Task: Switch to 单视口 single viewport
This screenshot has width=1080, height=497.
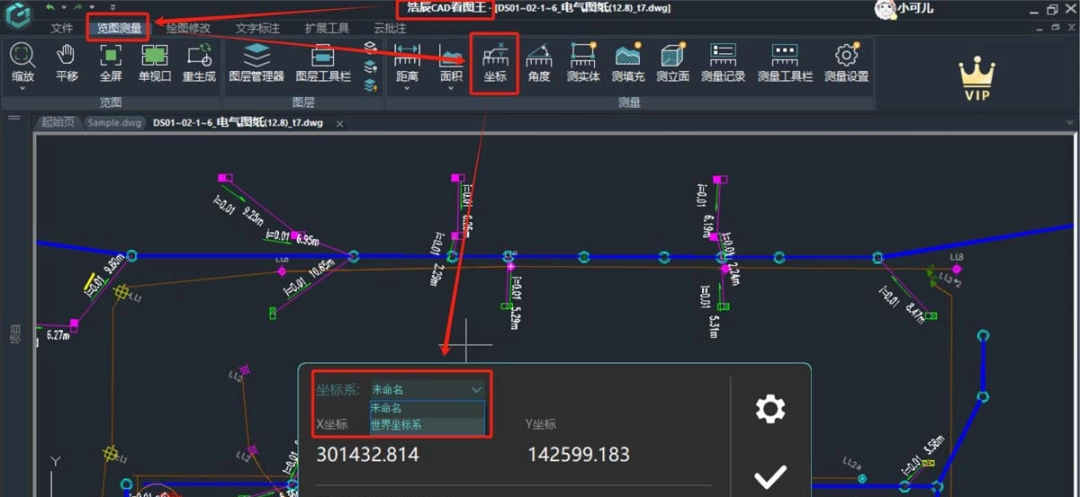Action: pos(155,62)
